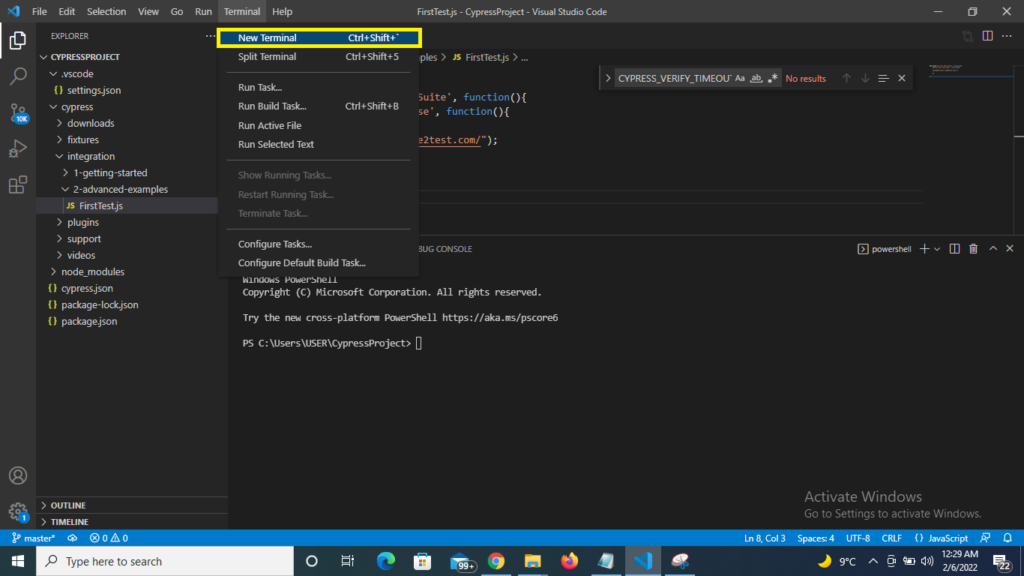Split the terminal panel icon

pos(955,249)
